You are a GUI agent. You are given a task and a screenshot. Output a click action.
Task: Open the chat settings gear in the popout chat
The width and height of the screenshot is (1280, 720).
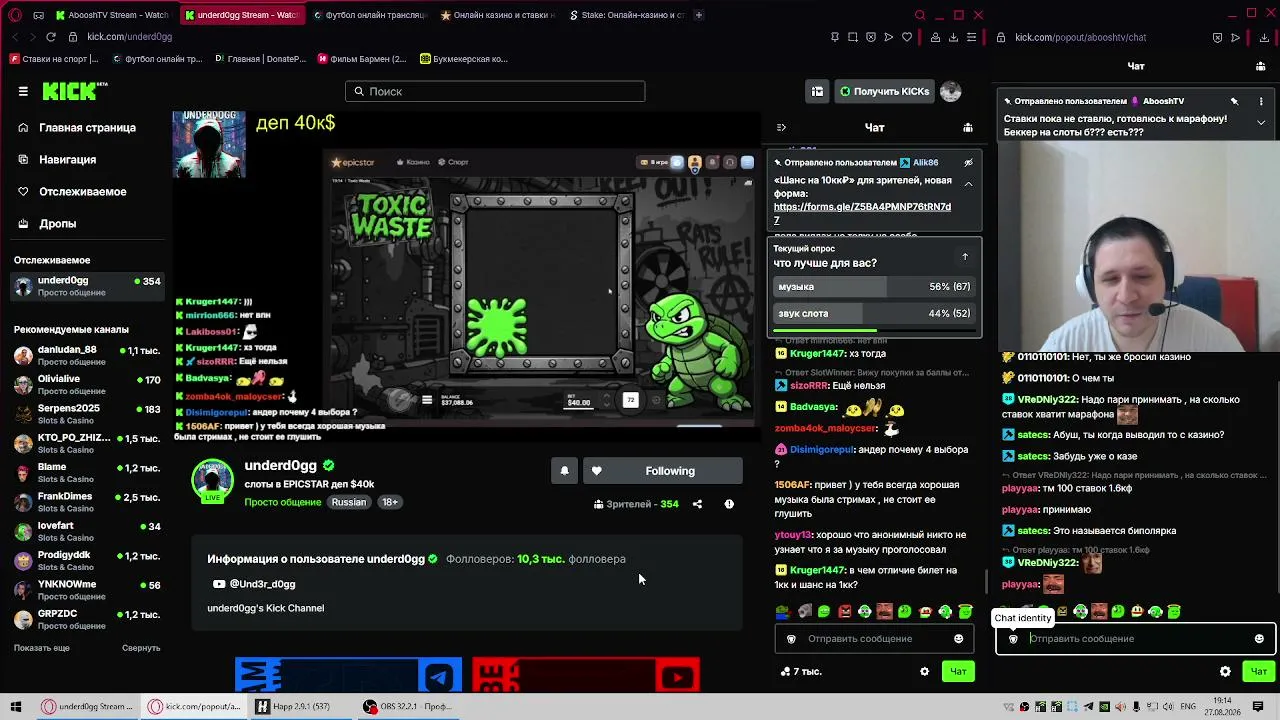(x=1225, y=672)
